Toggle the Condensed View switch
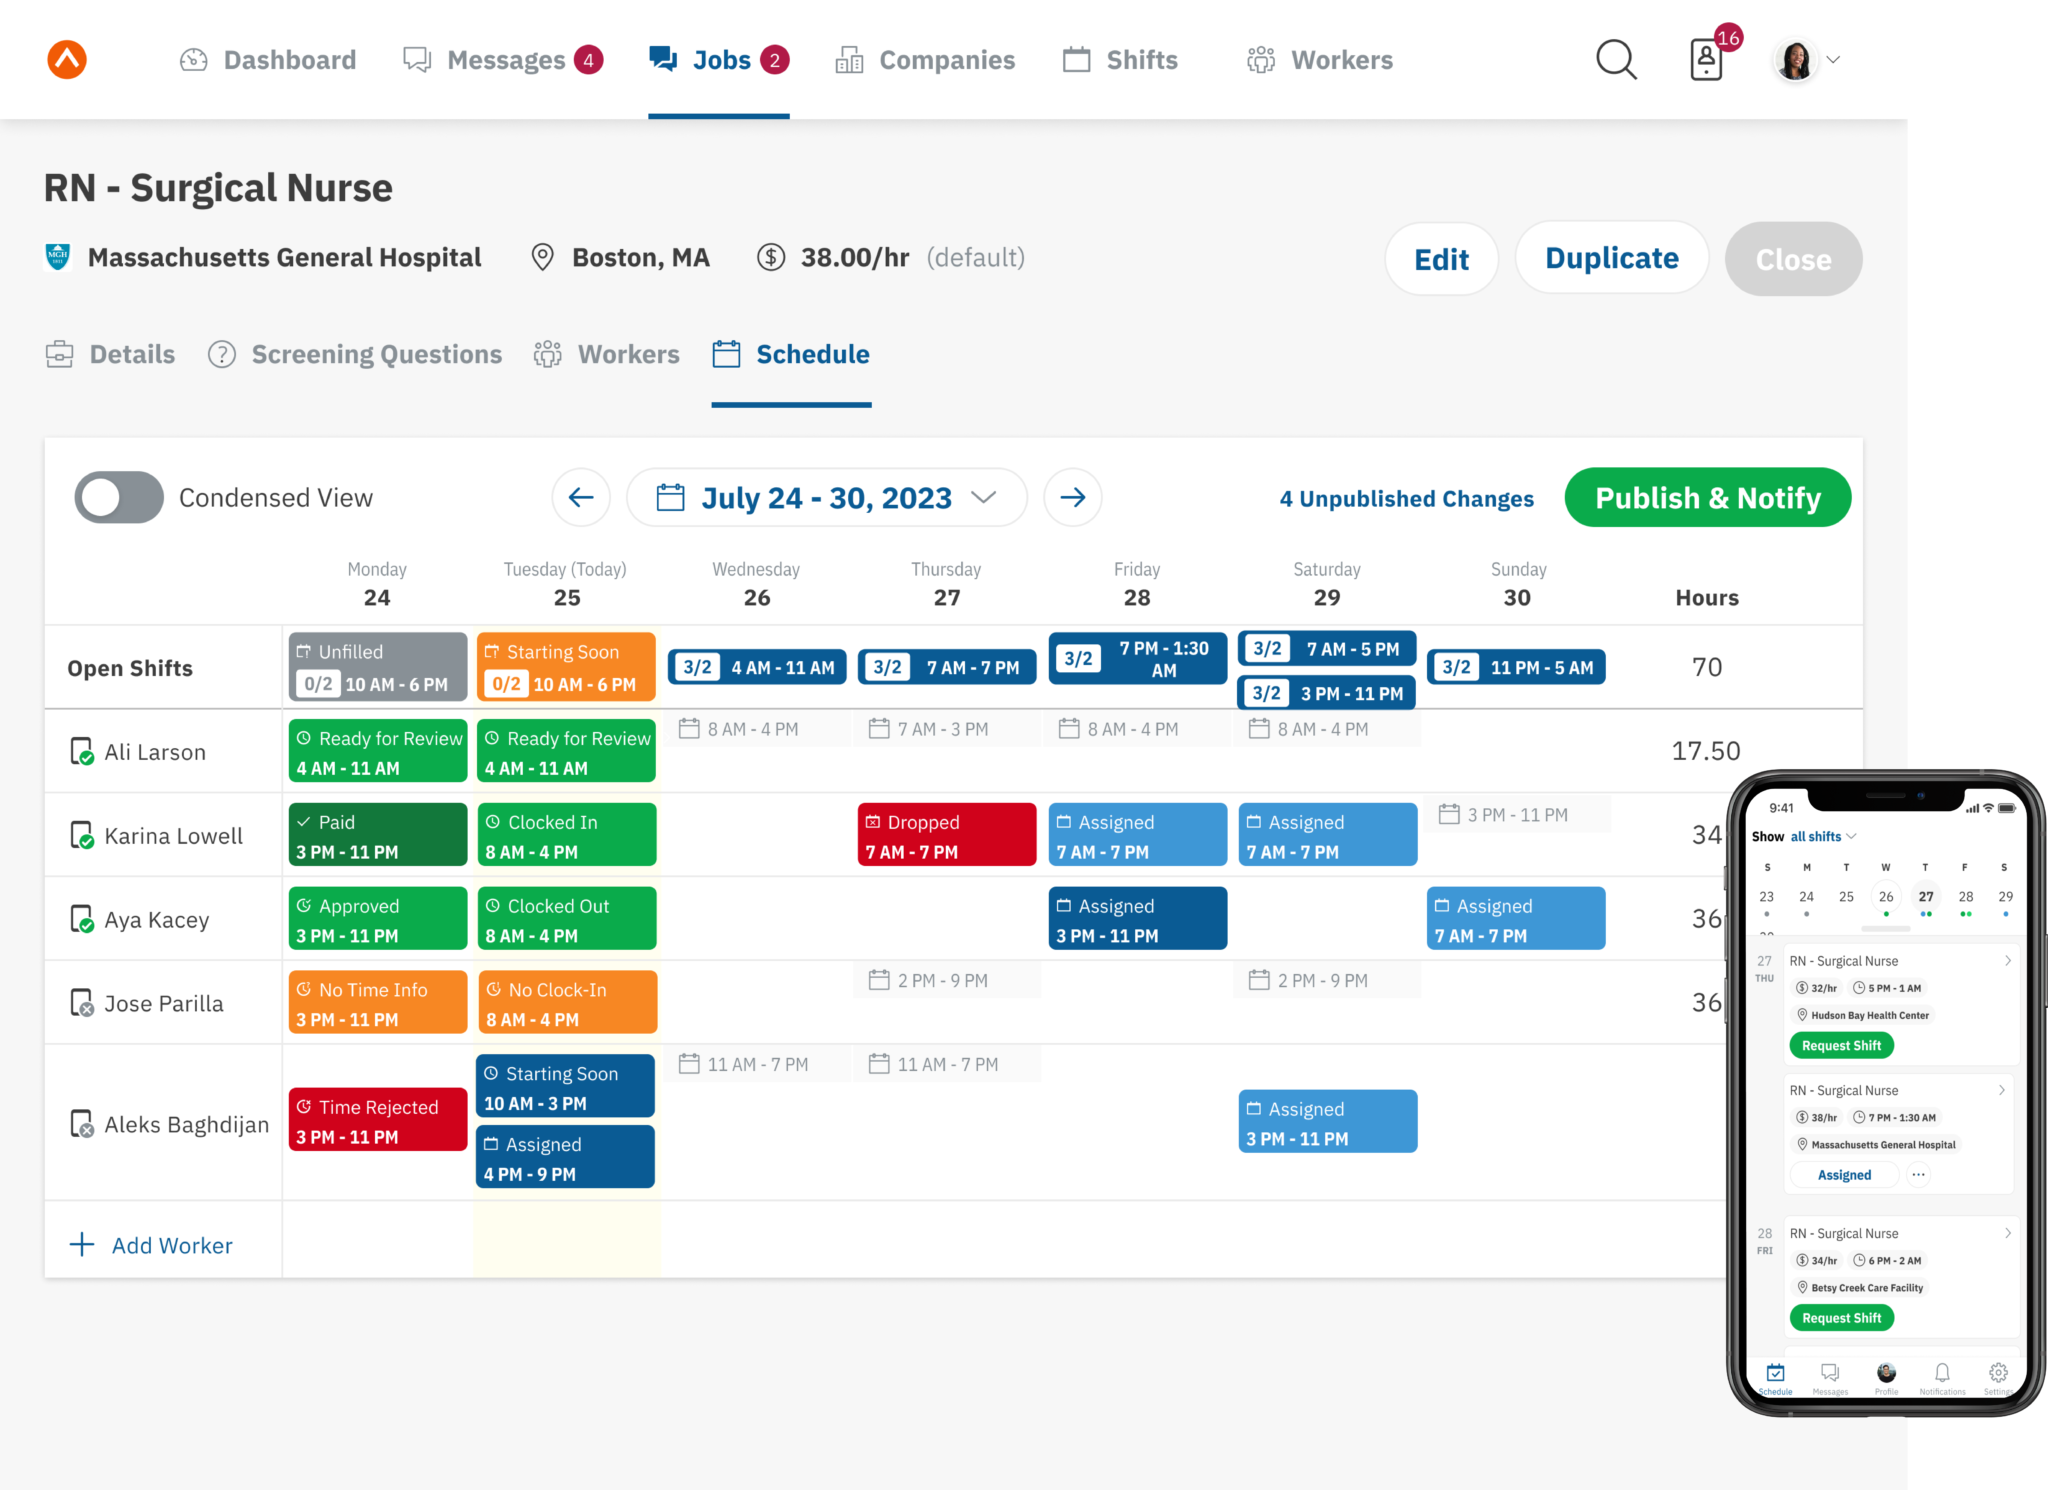The image size is (2048, 1490). [x=119, y=497]
